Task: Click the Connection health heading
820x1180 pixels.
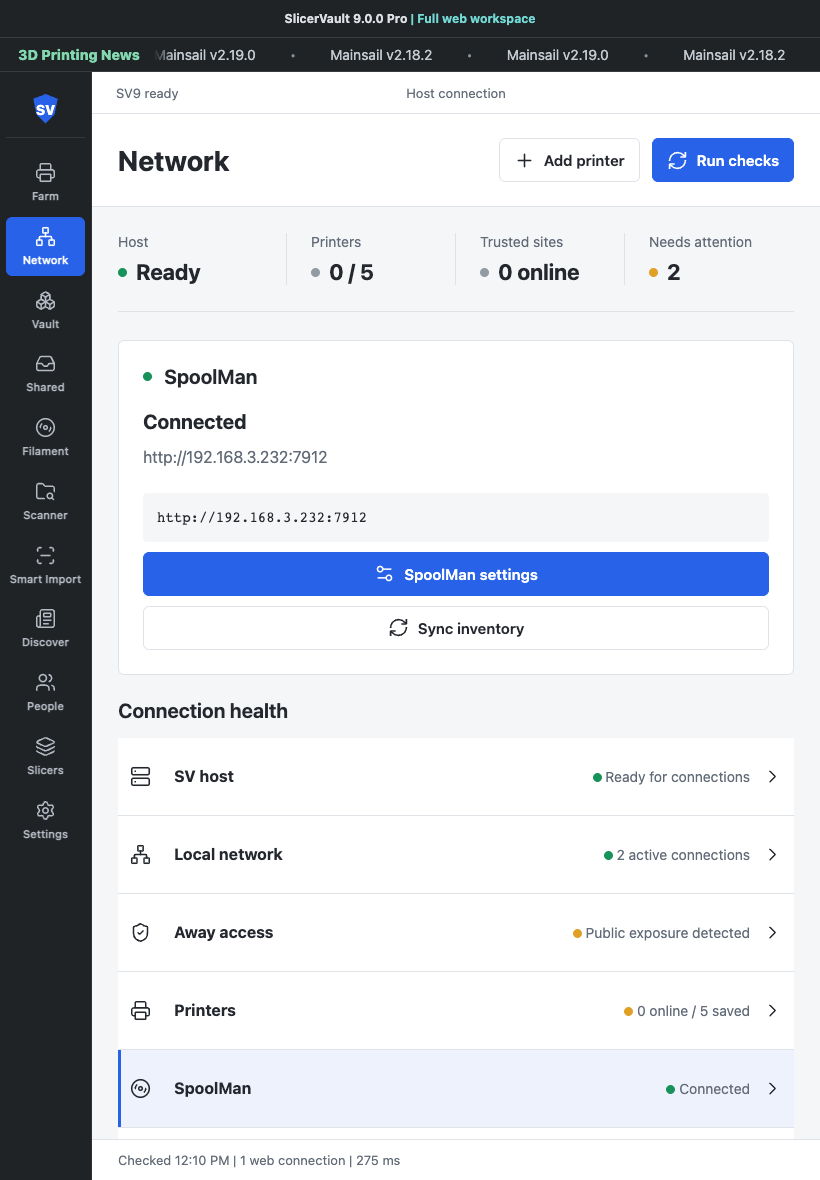Action: pos(203,711)
